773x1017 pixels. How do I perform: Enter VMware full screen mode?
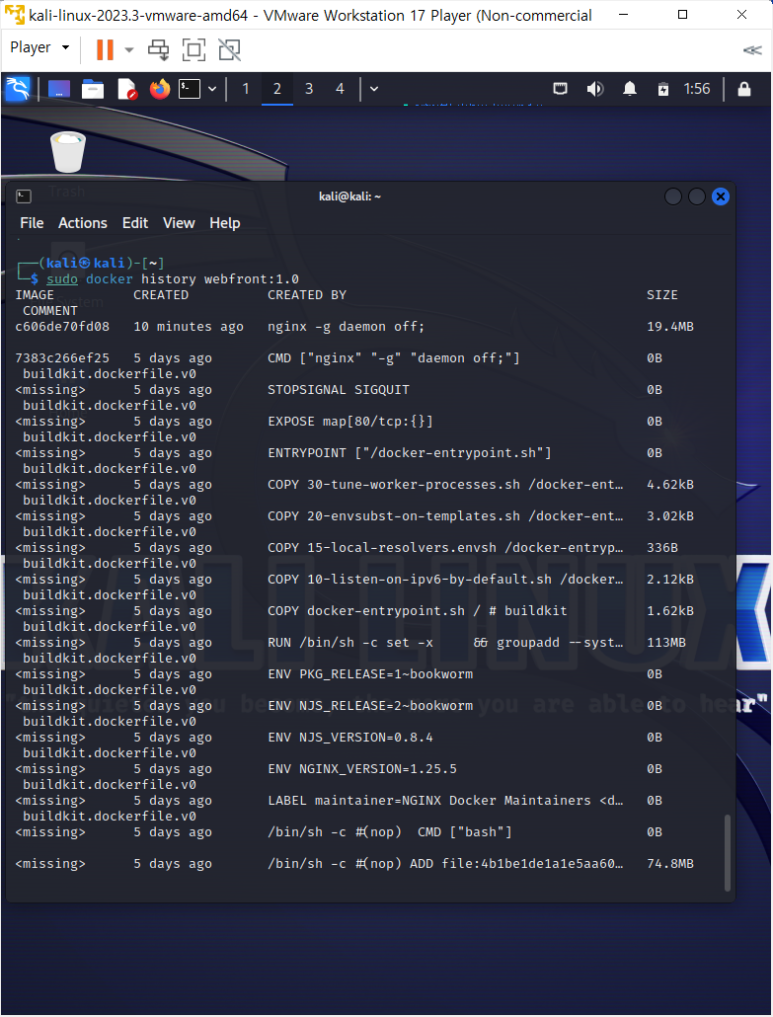click(x=194, y=49)
